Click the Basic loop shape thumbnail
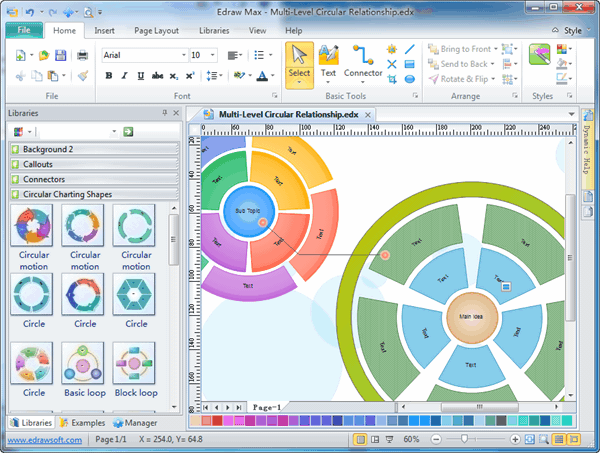 [x=85, y=368]
